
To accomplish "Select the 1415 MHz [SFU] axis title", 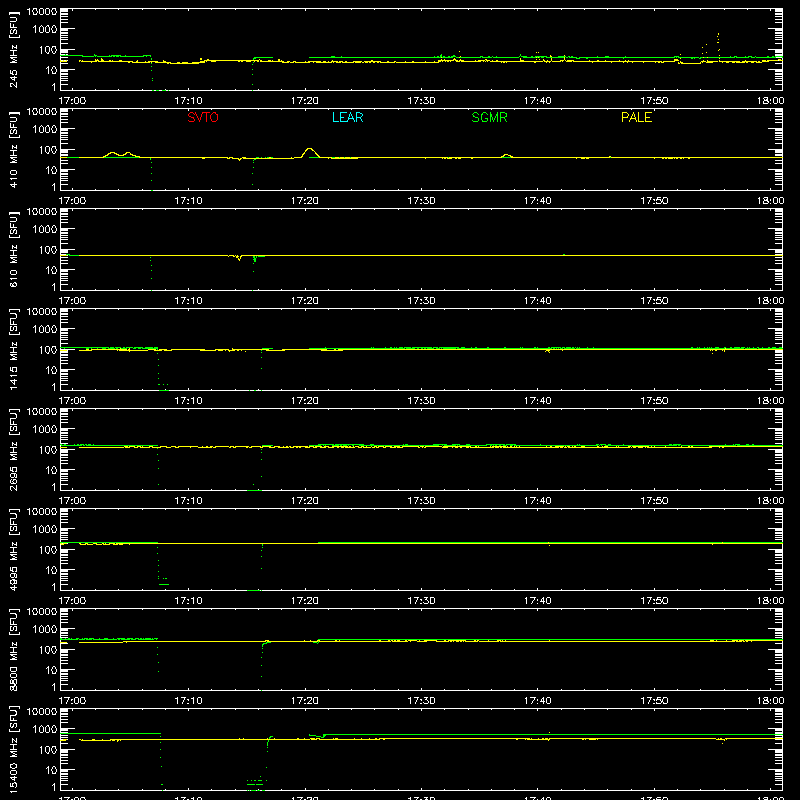I will tap(13, 350).
